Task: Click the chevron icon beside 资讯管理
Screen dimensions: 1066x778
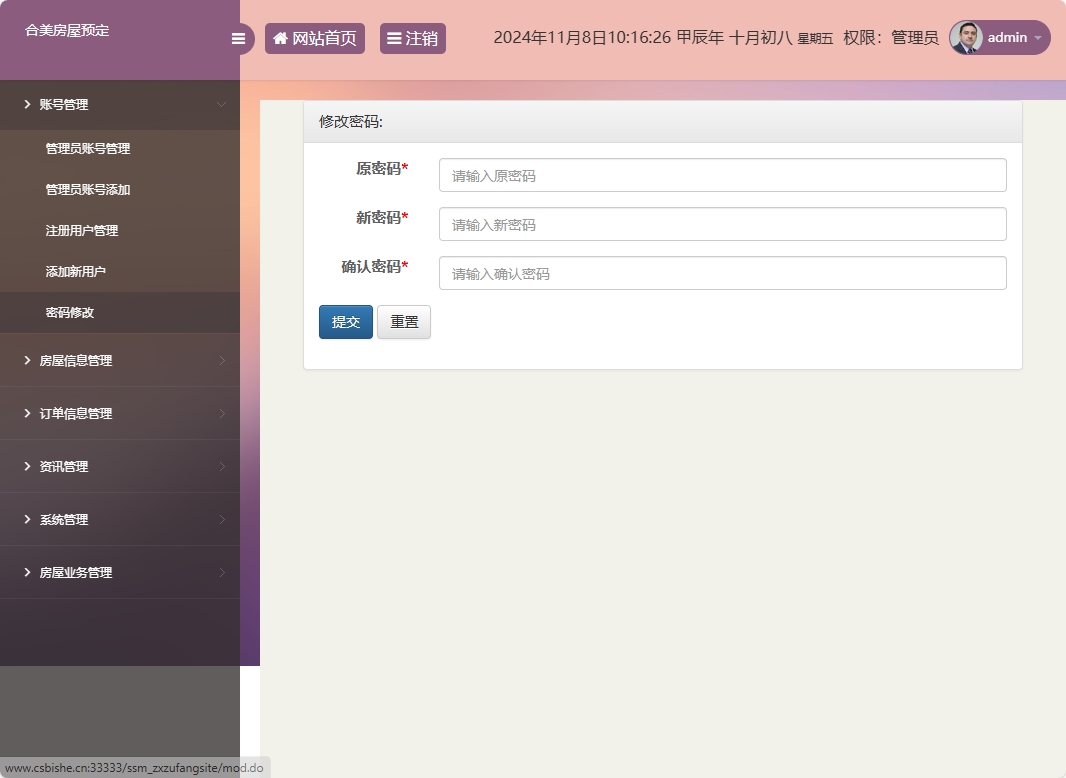Action: [x=27, y=467]
